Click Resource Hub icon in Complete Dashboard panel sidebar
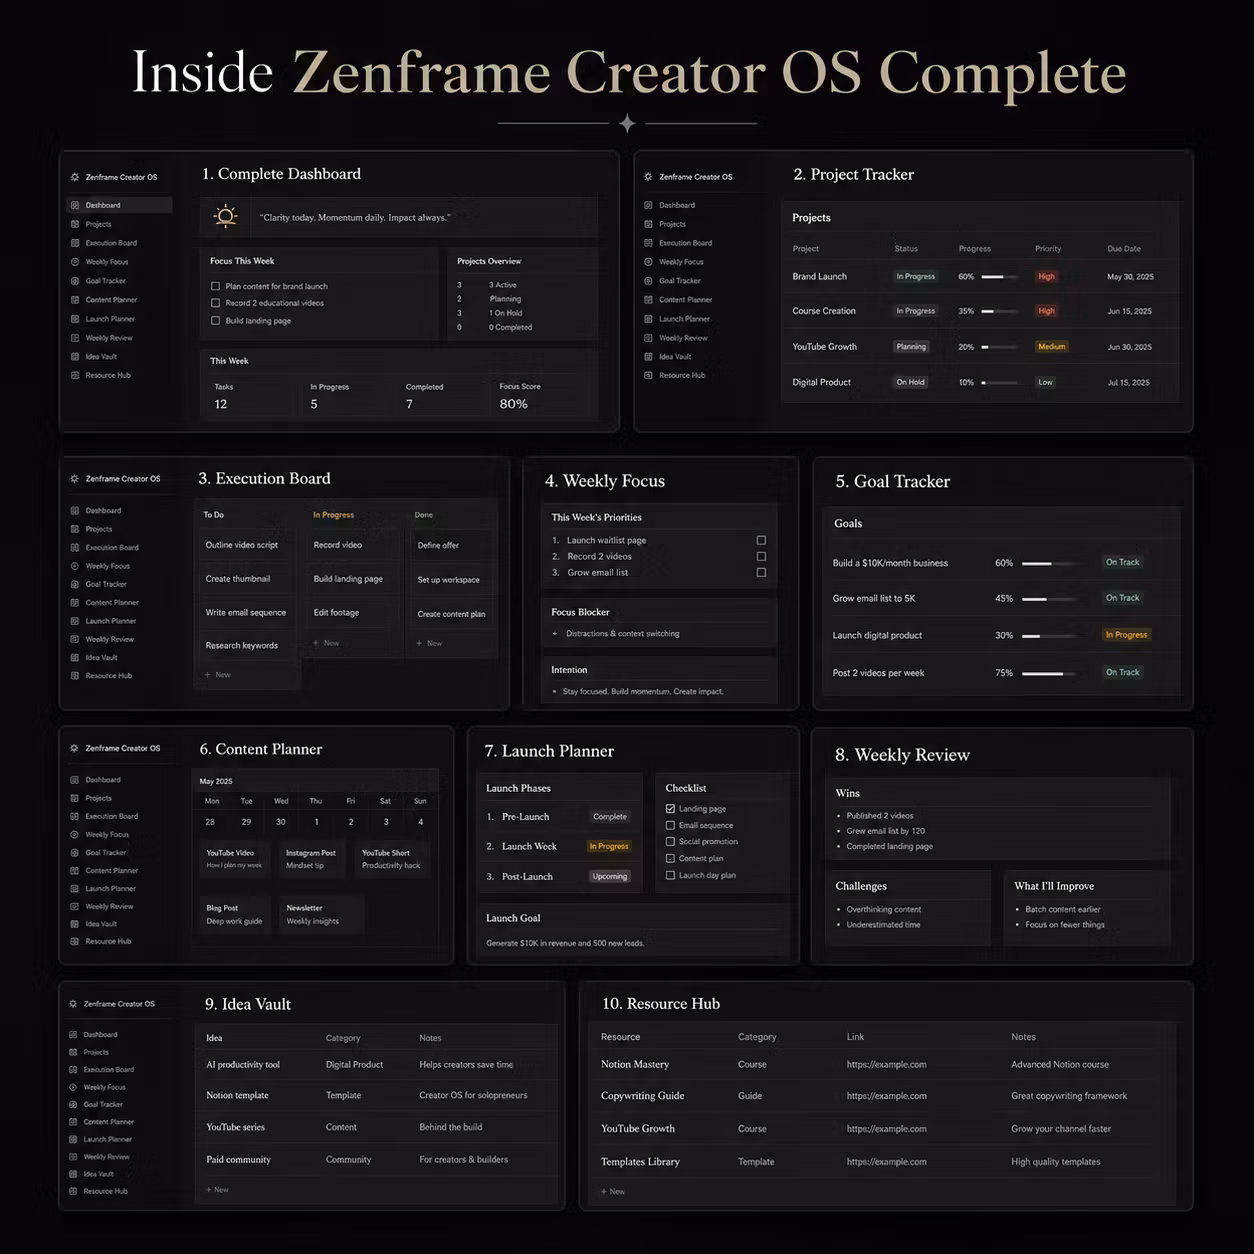This screenshot has height=1254, width=1254. pyautogui.click(x=75, y=375)
